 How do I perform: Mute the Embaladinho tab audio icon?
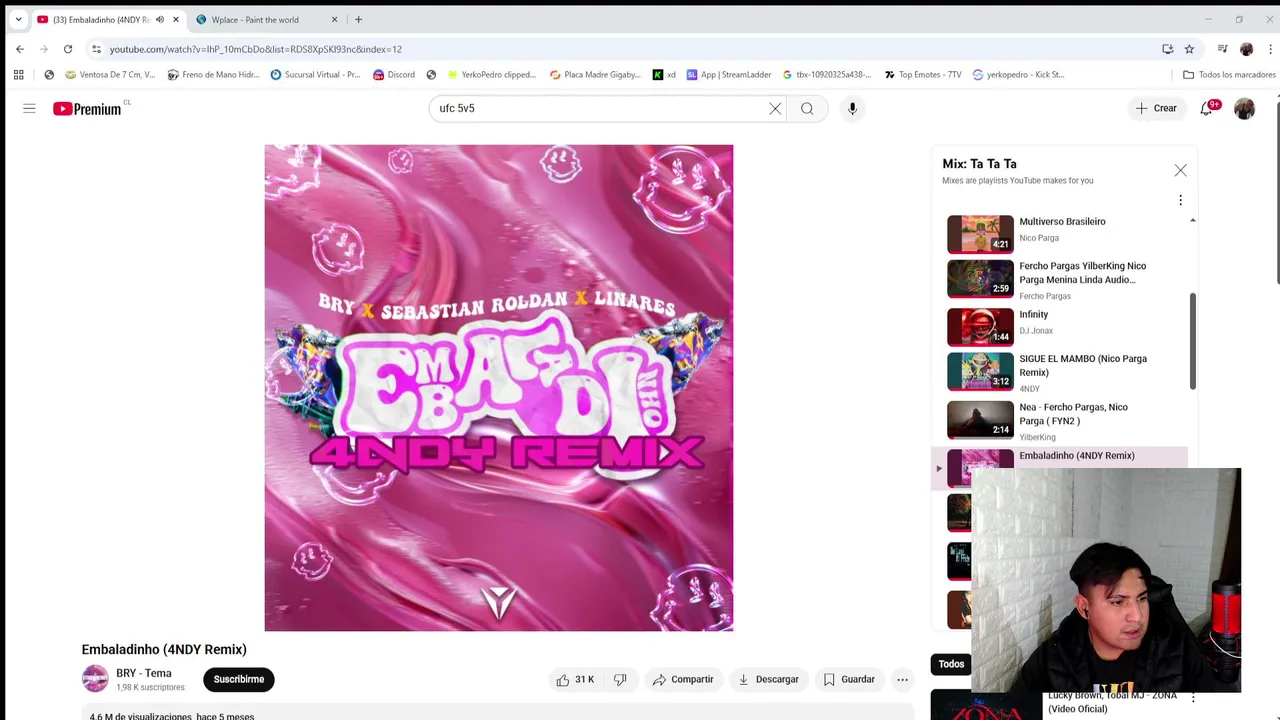click(159, 19)
